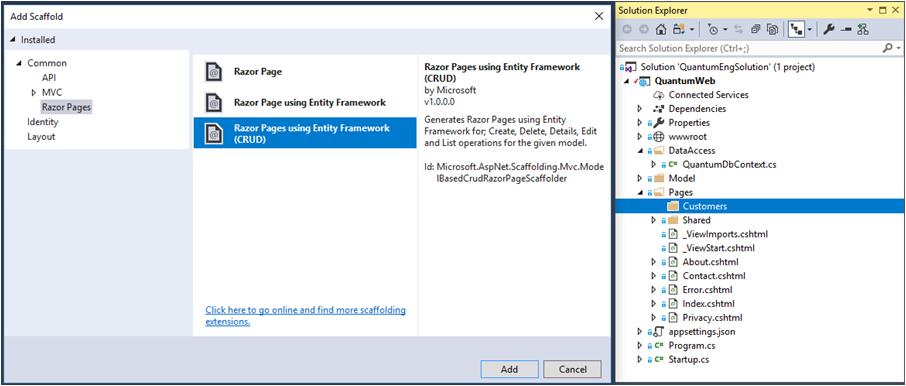Select Razor Page using Entity Framework item
Image resolution: width=906 pixels, height=386 pixels.
(x=305, y=103)
